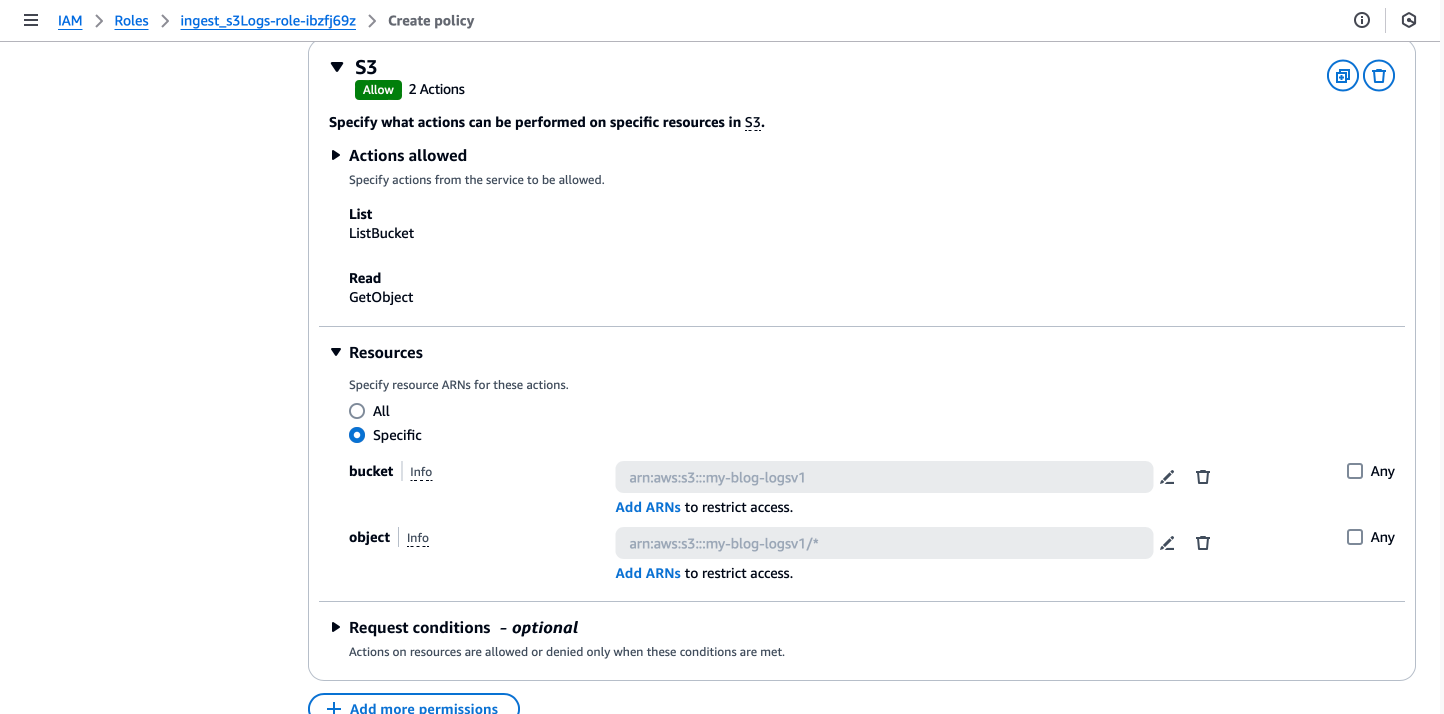Remove the bucket ARN using trash icon

pyautogui.click(x=1203, y=478)
